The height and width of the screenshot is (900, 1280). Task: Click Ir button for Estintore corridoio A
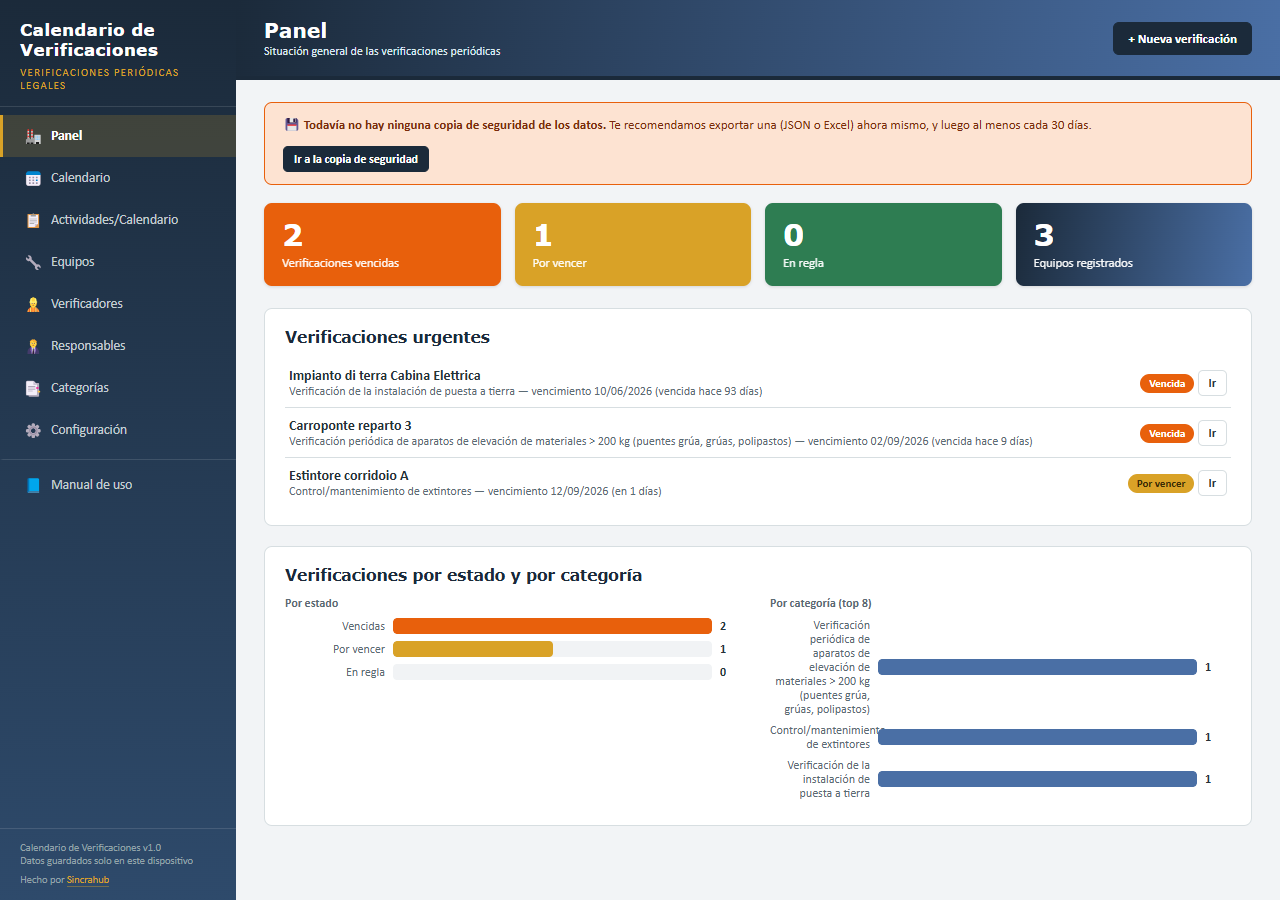pos(1212,483)
